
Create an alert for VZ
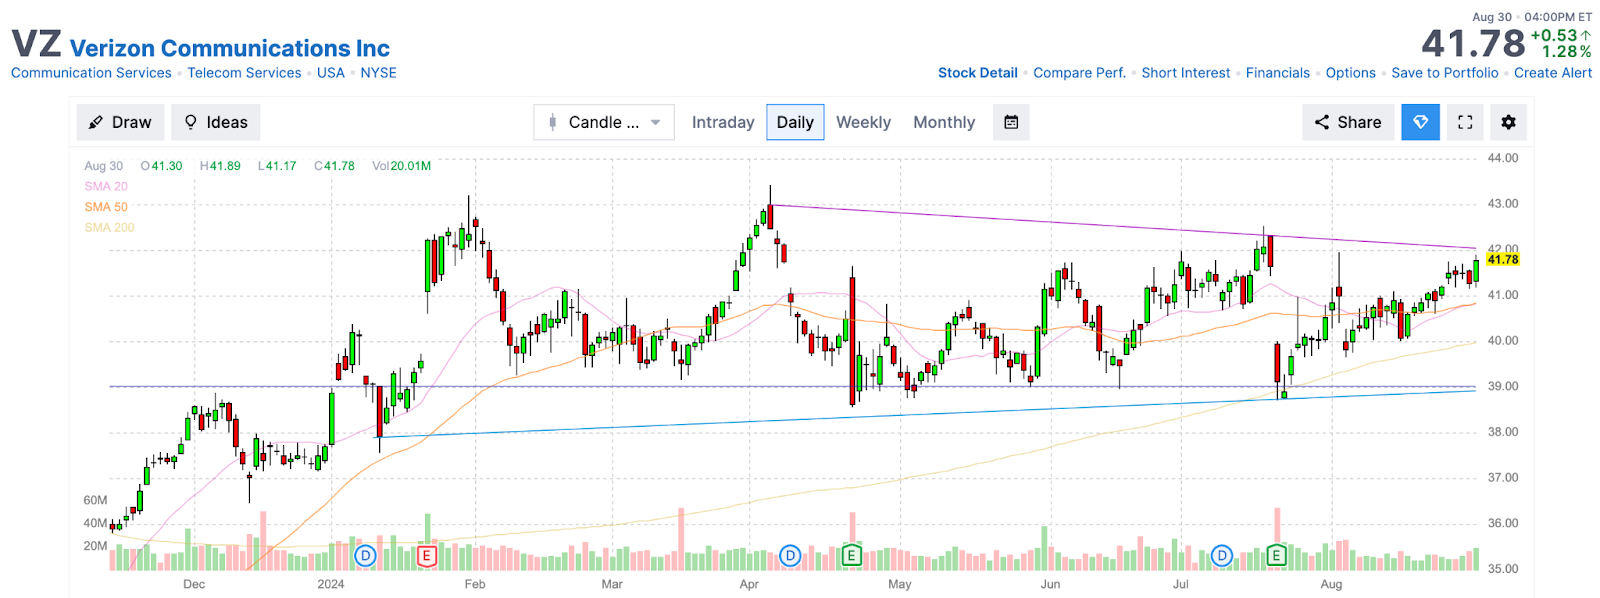pos(1553,73)
